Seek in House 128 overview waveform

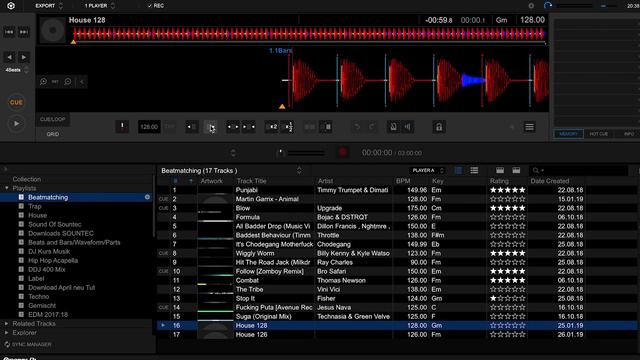pos(309,34)
